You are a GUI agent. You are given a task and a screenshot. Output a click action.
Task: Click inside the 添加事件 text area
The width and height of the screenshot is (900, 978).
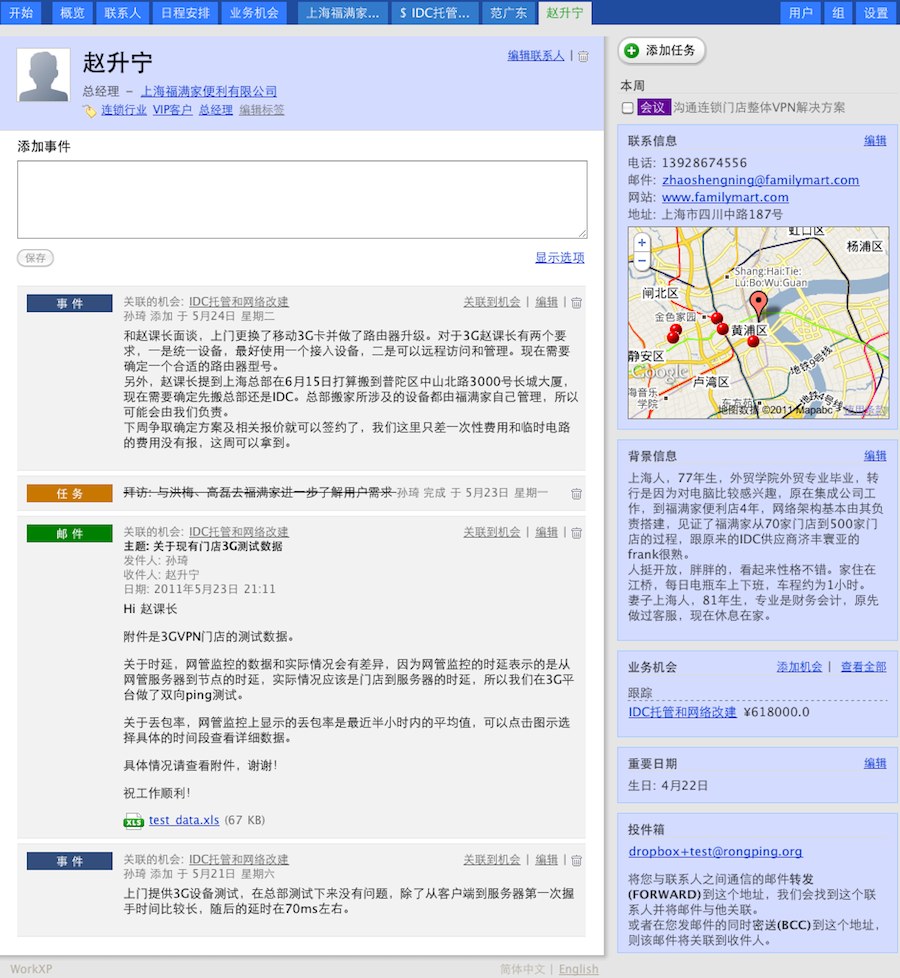(302, 200)
